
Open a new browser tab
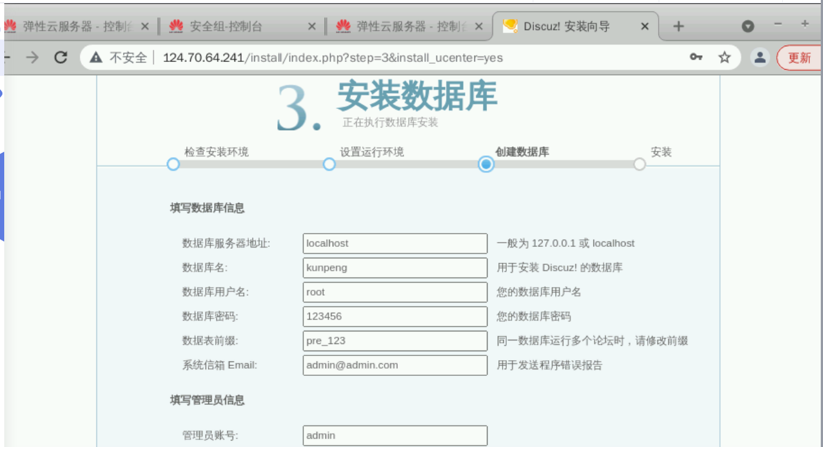[679, 26]
